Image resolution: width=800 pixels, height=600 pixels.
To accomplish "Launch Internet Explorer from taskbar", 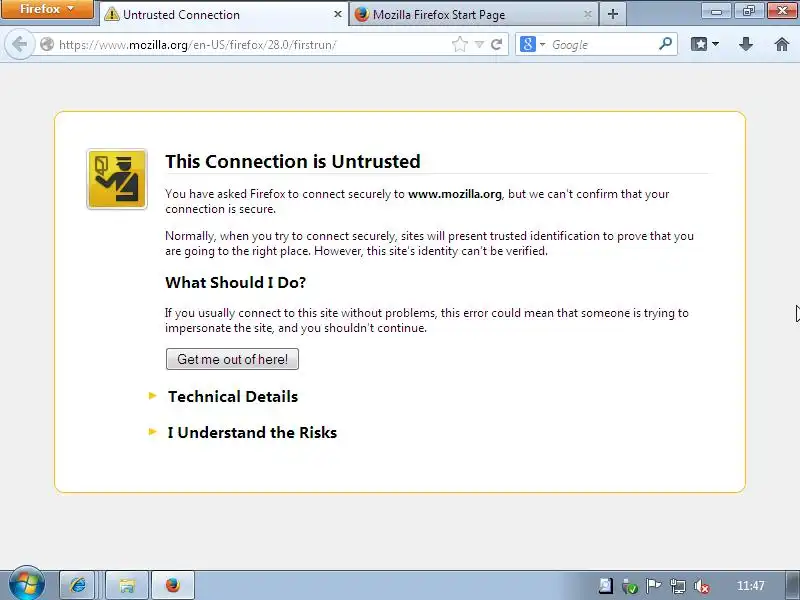I will pos(78,585).
